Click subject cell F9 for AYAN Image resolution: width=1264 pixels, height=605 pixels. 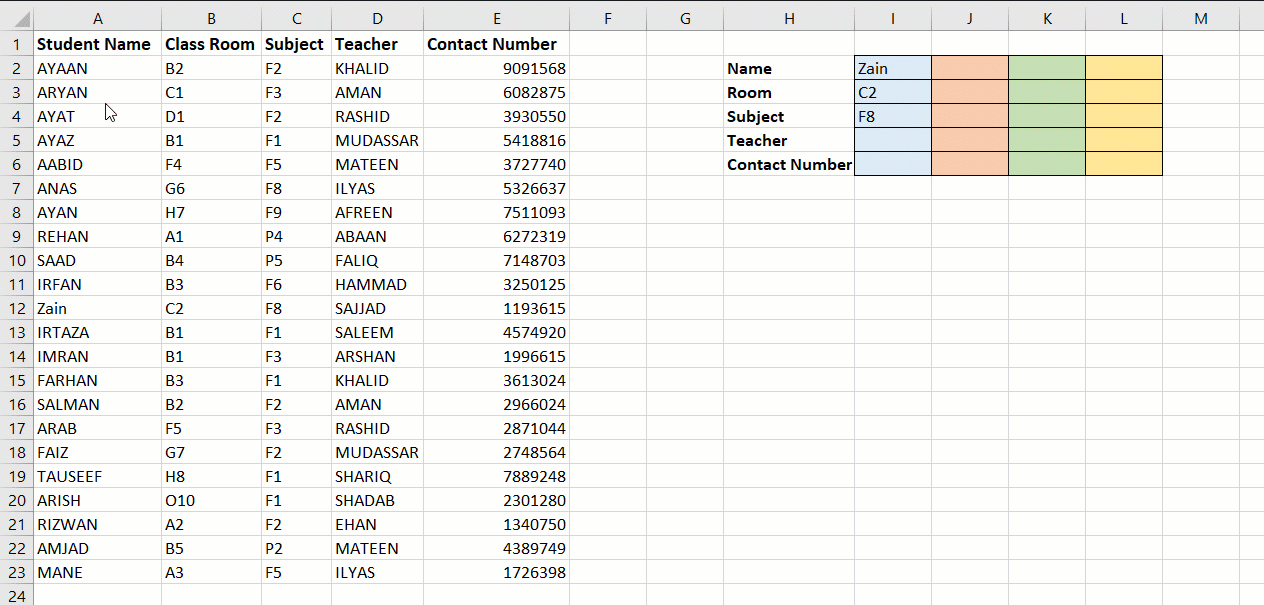pos(296,212)
